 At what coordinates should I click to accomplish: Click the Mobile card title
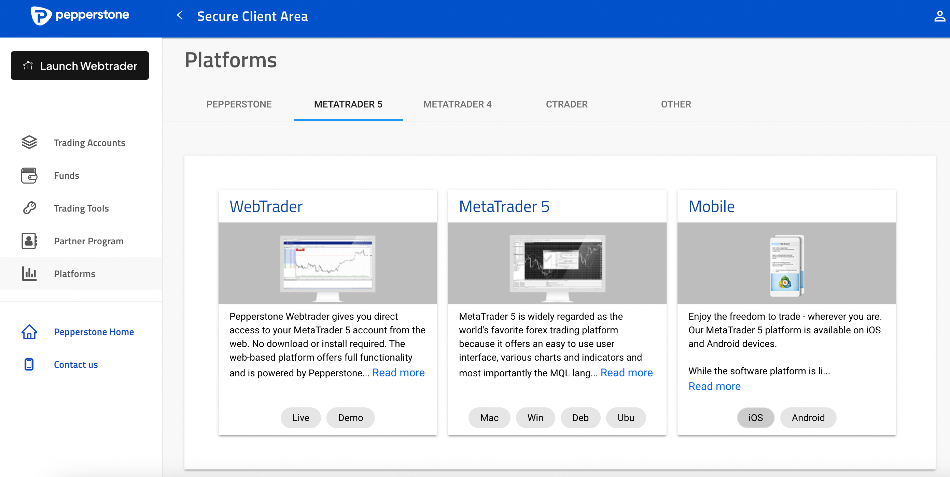pos(711,207)
